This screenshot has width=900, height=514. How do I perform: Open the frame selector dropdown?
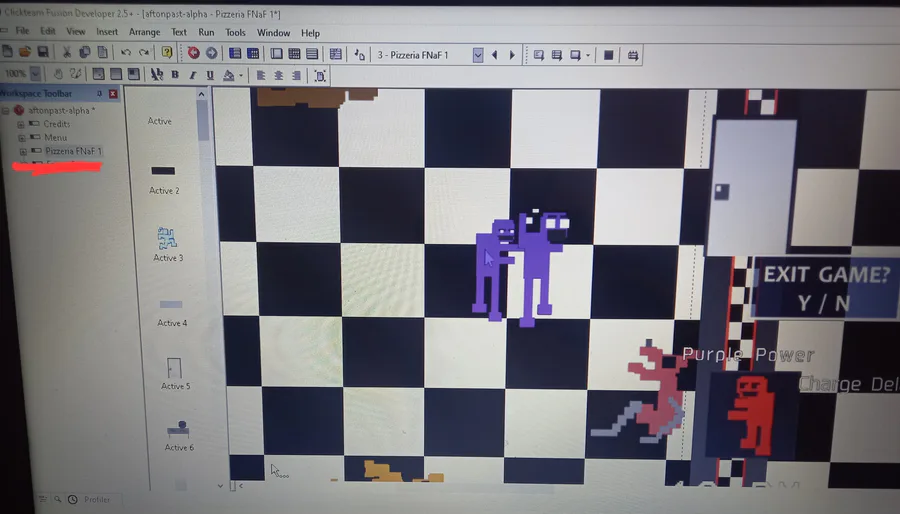[478, 55]
